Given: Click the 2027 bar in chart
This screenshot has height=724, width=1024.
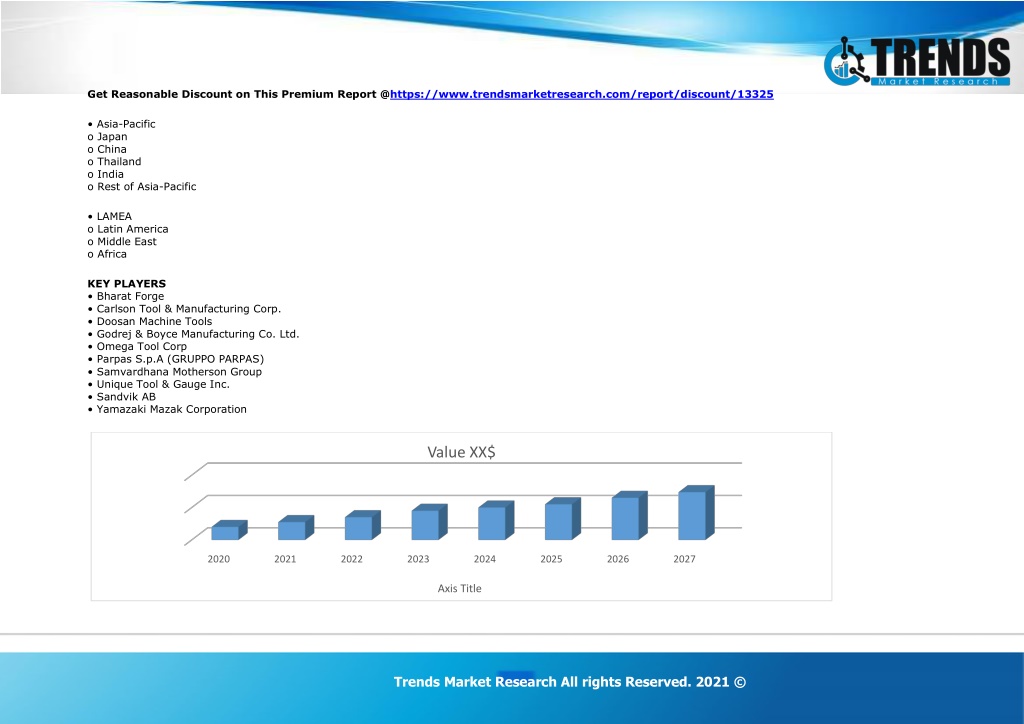Looking at the screenshot, I should [696, 513].
